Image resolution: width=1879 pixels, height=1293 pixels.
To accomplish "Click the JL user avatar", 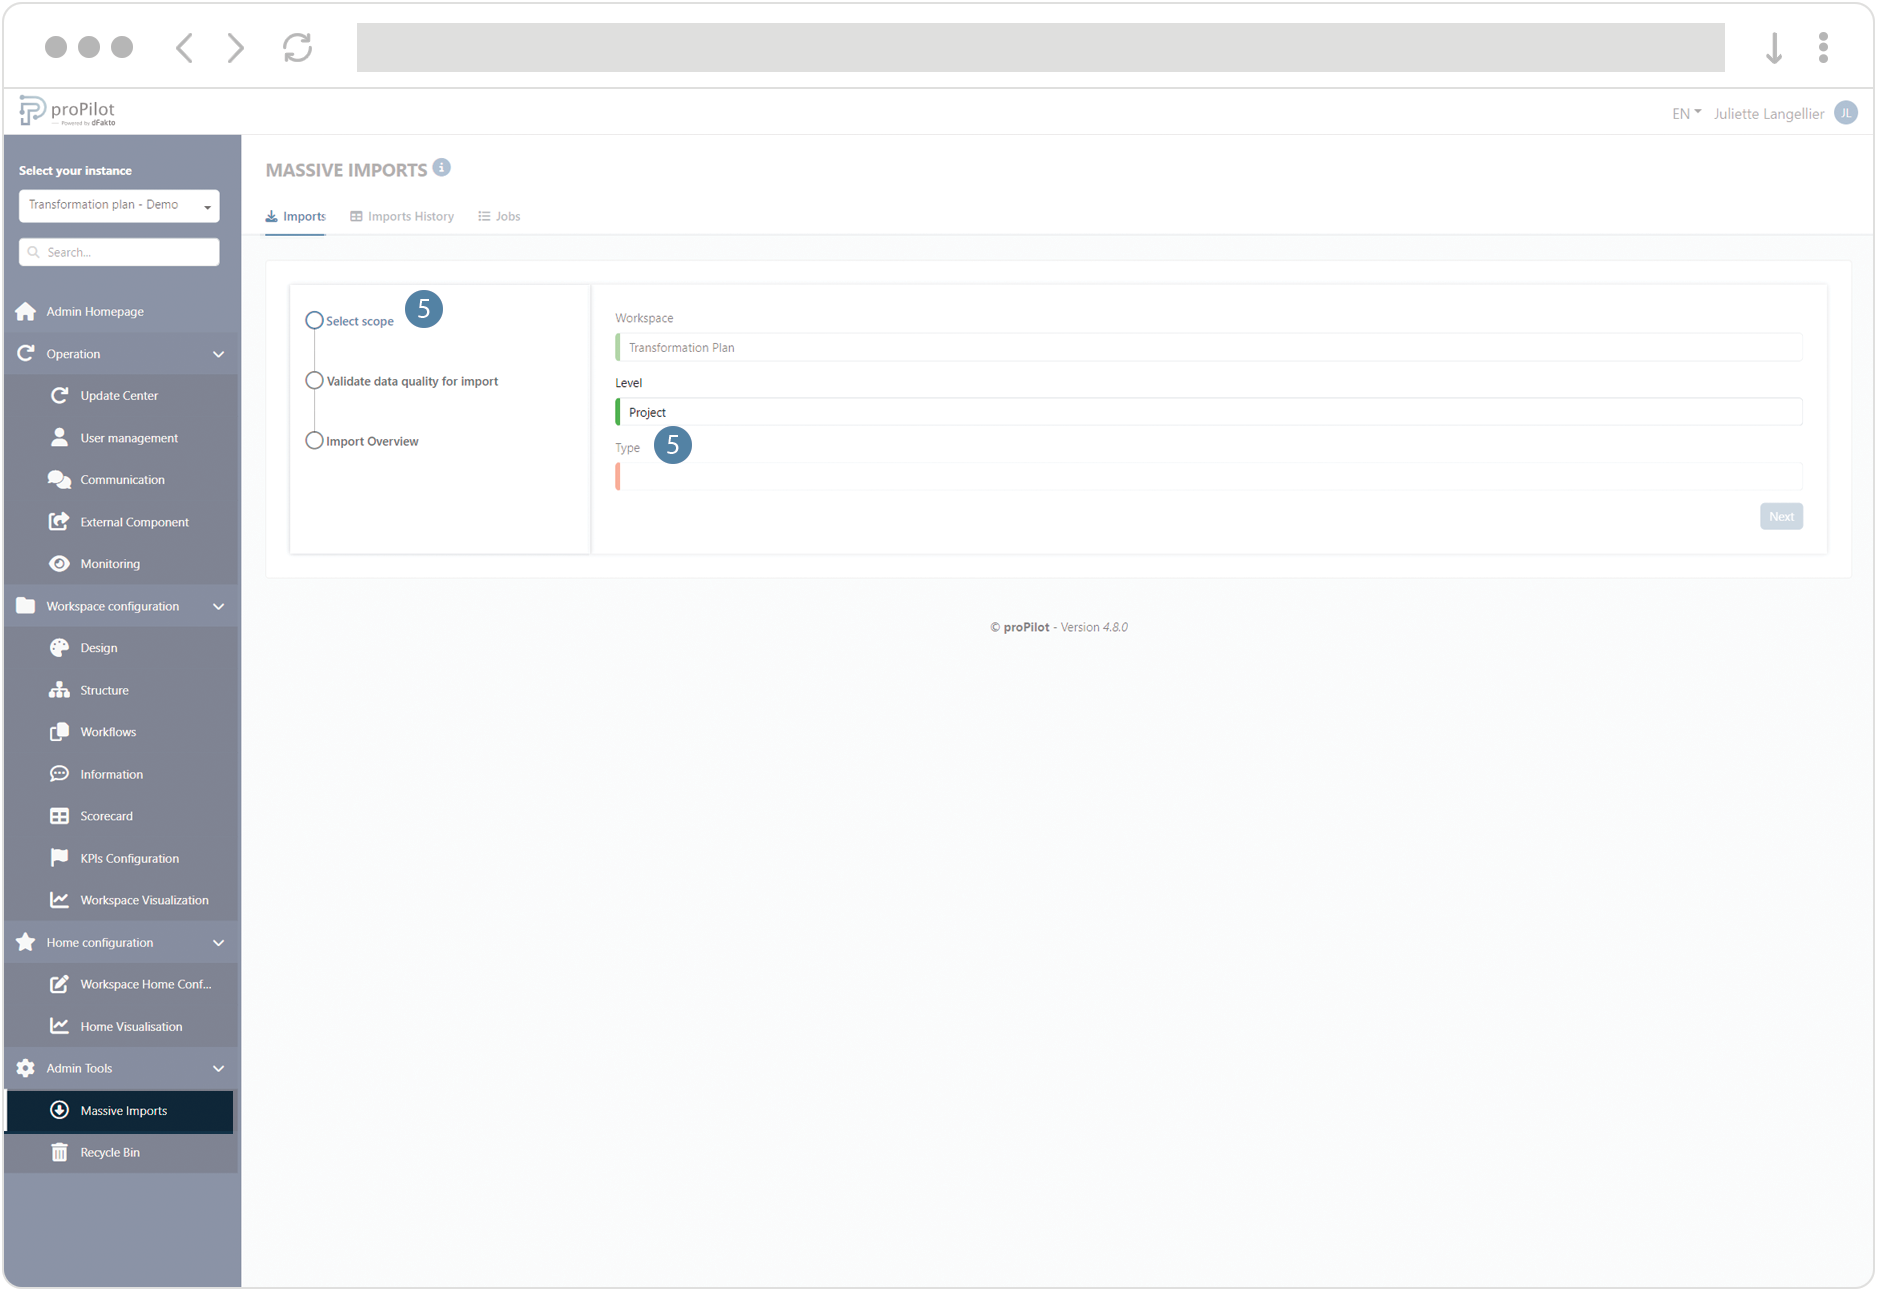I will coord(1846,113).
